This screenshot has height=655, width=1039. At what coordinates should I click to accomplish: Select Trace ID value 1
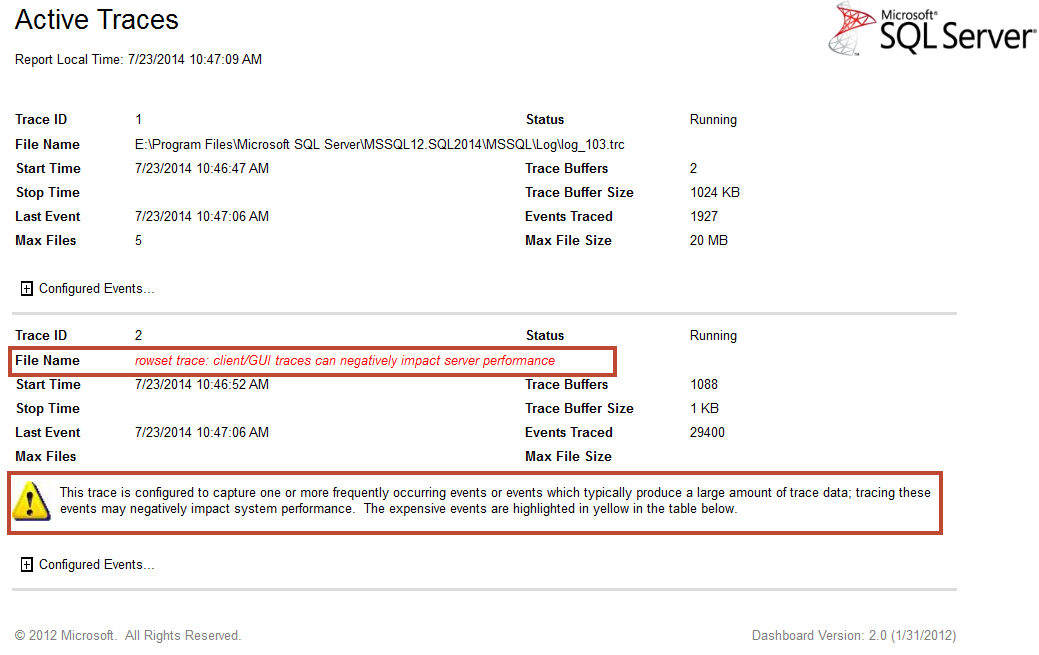pyautogui.click(x=138, y=120)
